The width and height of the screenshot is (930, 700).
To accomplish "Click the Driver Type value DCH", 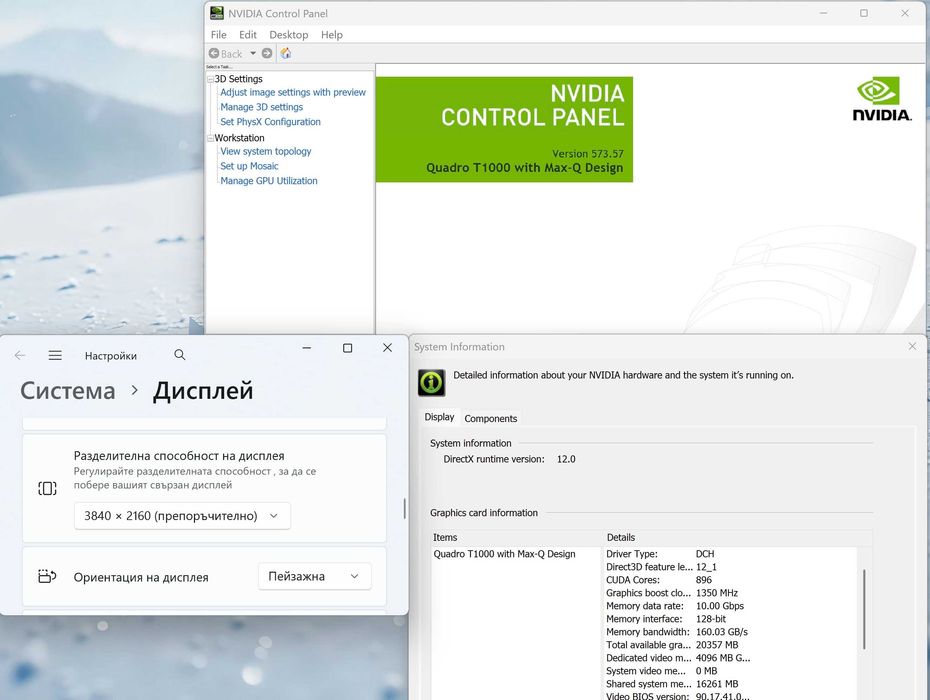I will coord(705,554).
